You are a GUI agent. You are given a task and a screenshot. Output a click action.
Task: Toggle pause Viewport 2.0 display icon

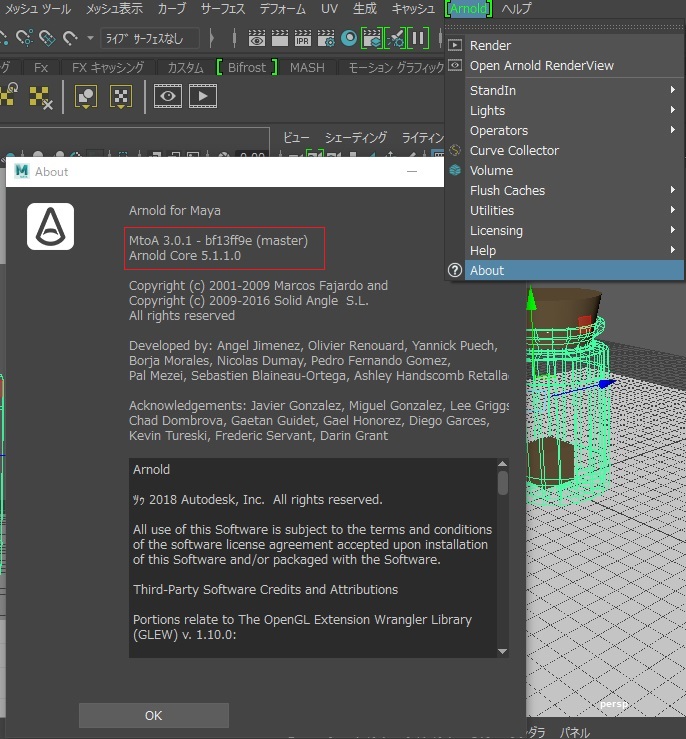pos(418,38)
